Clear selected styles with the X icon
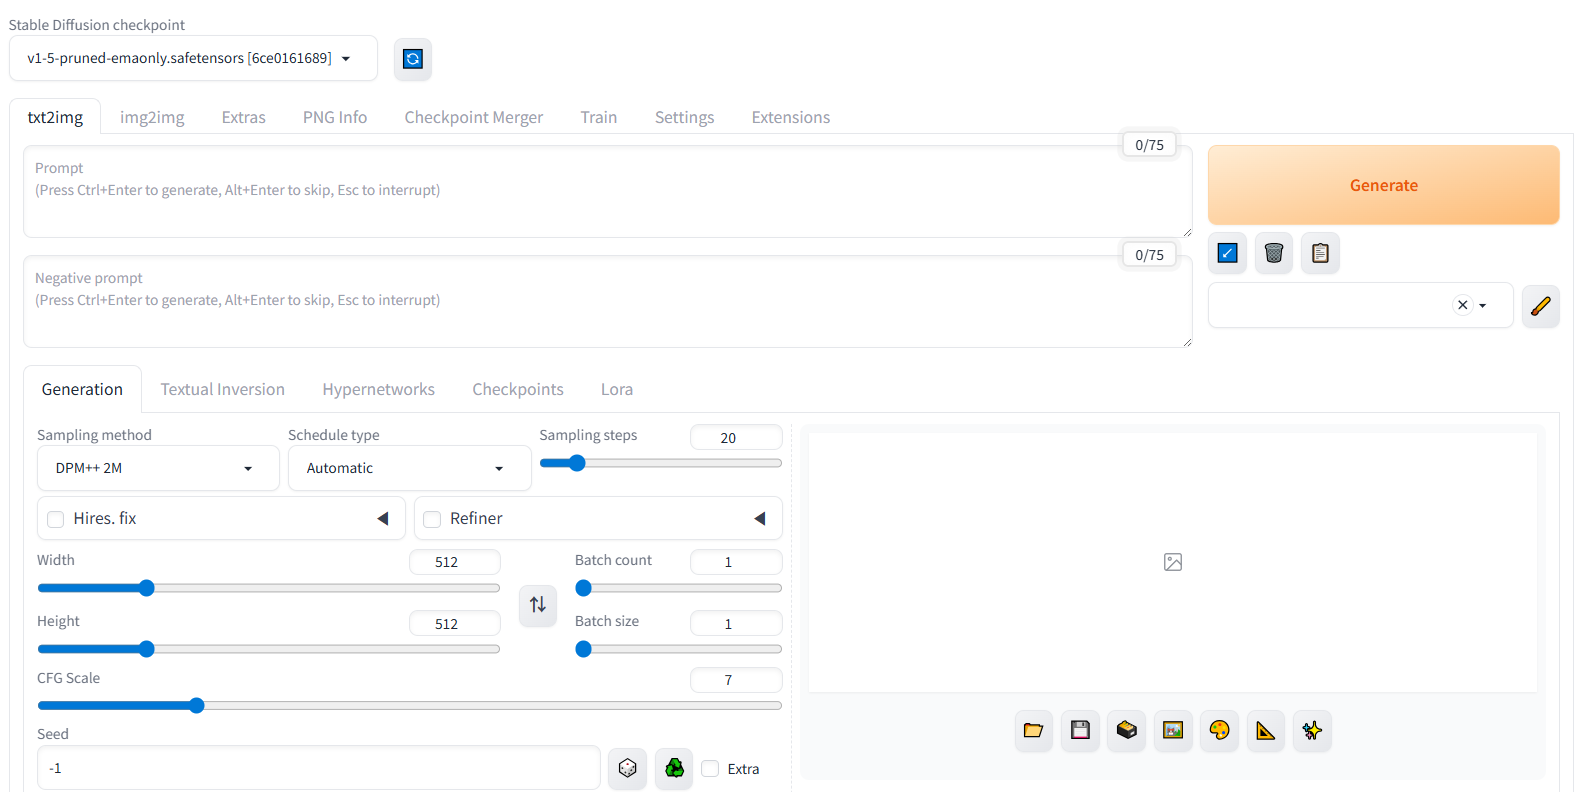This screenshot has width=1591, height=792. tap(1463, 305)
